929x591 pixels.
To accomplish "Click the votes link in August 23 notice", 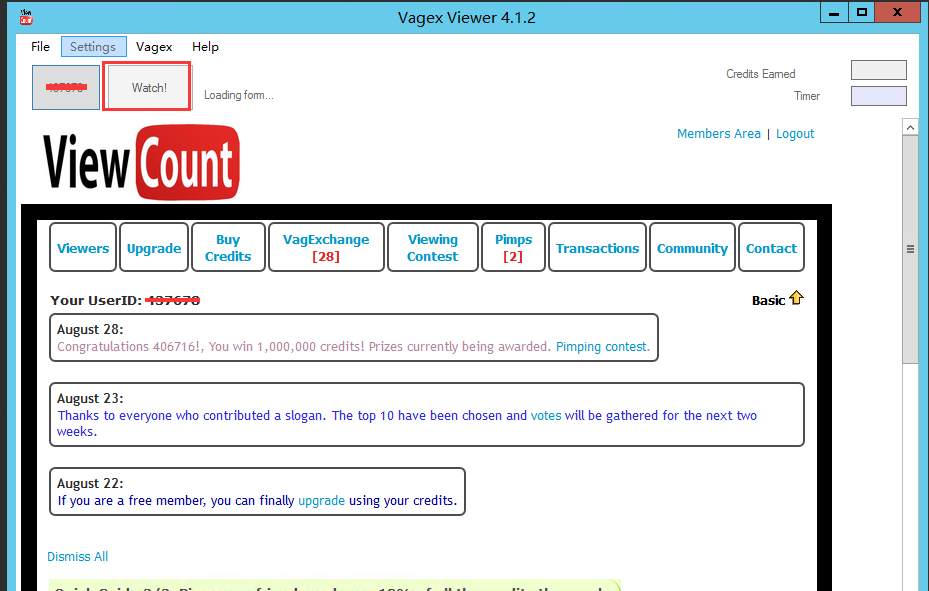I will pos(546,415).
